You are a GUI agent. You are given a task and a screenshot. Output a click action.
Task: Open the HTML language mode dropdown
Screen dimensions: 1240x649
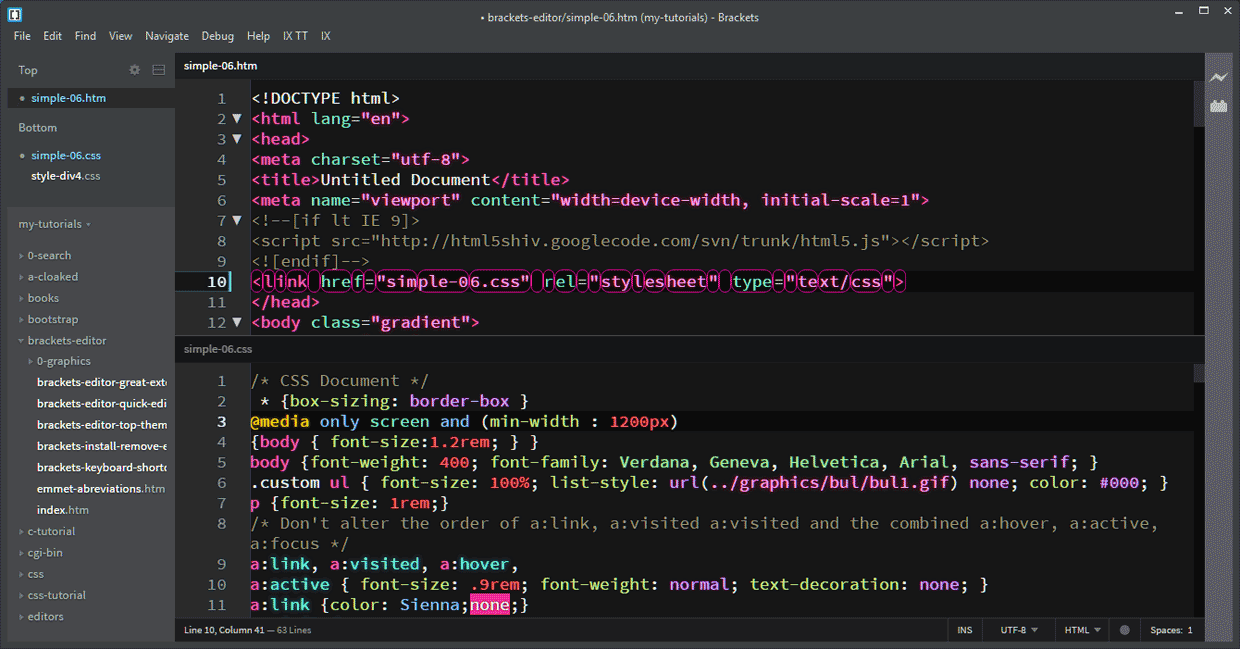[1083, 631]
